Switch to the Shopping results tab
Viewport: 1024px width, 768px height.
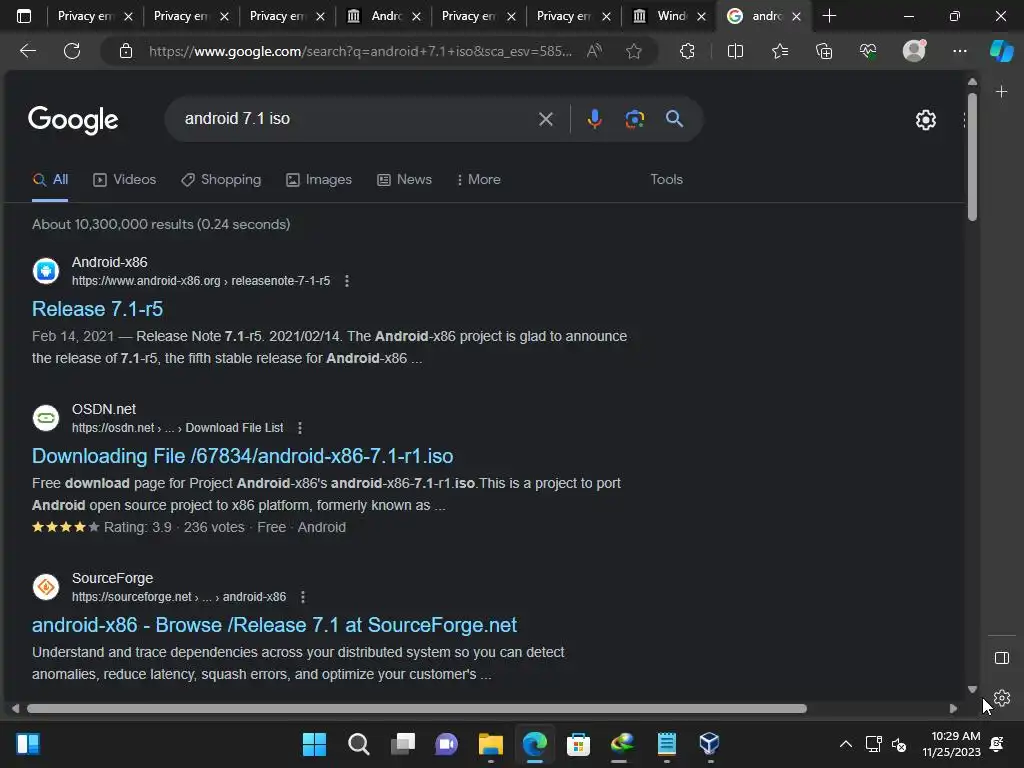click(221, 180)
